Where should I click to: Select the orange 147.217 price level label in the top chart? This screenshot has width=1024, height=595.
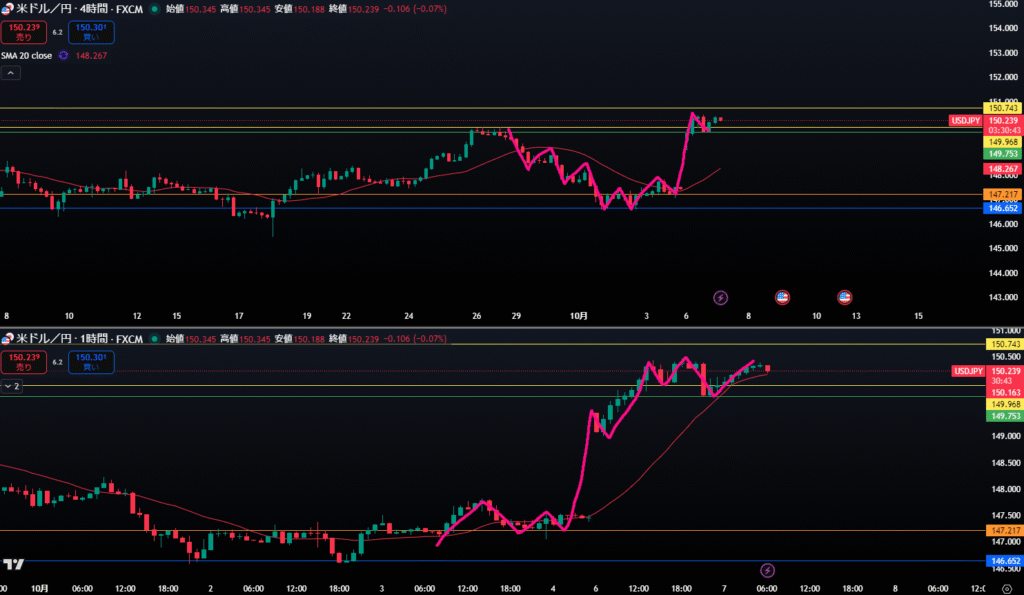click(1002, 194)
